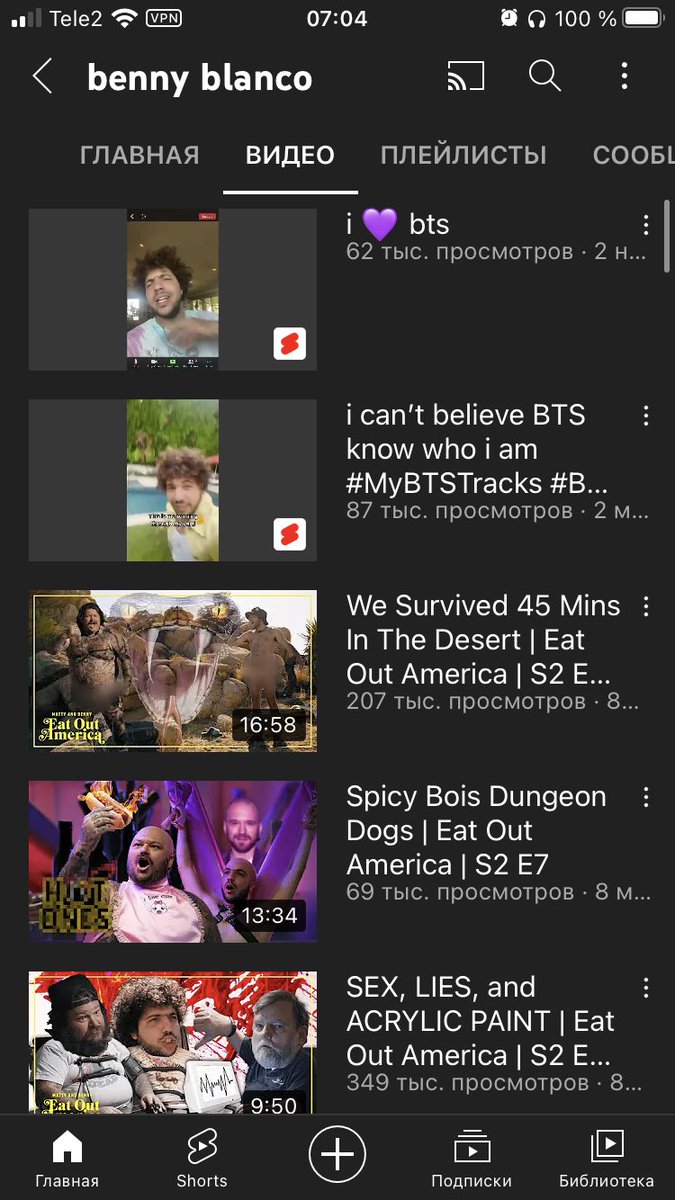Image resolution: width=675 pixels, height=1200 pixels.
Task: Open 'i can't believe BTS know who i am' title
Action: (477, 449)
